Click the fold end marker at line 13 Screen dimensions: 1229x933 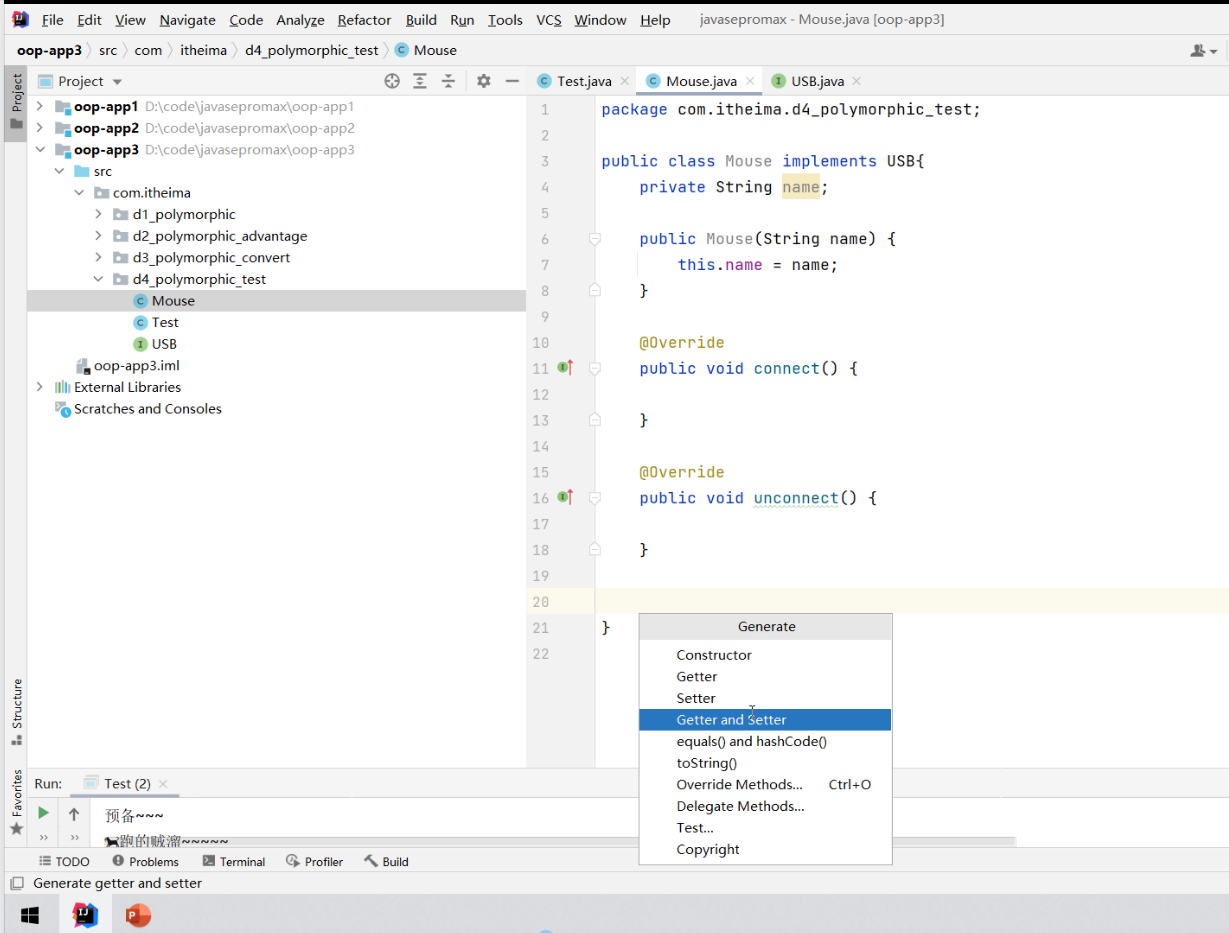click(595, 420)
